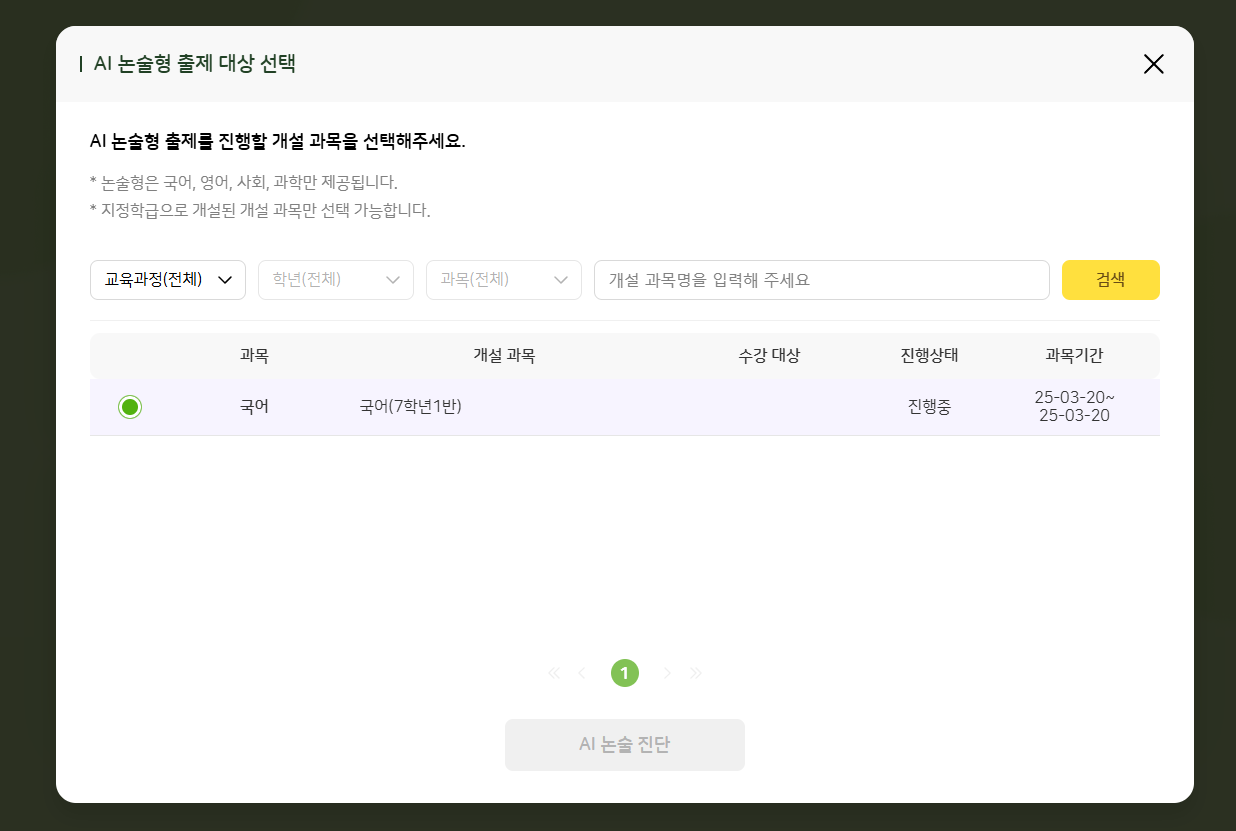This screenshot has height=831, width=1236.
Task: Click the previous page single-left arrow
Action: pos(582,673)
